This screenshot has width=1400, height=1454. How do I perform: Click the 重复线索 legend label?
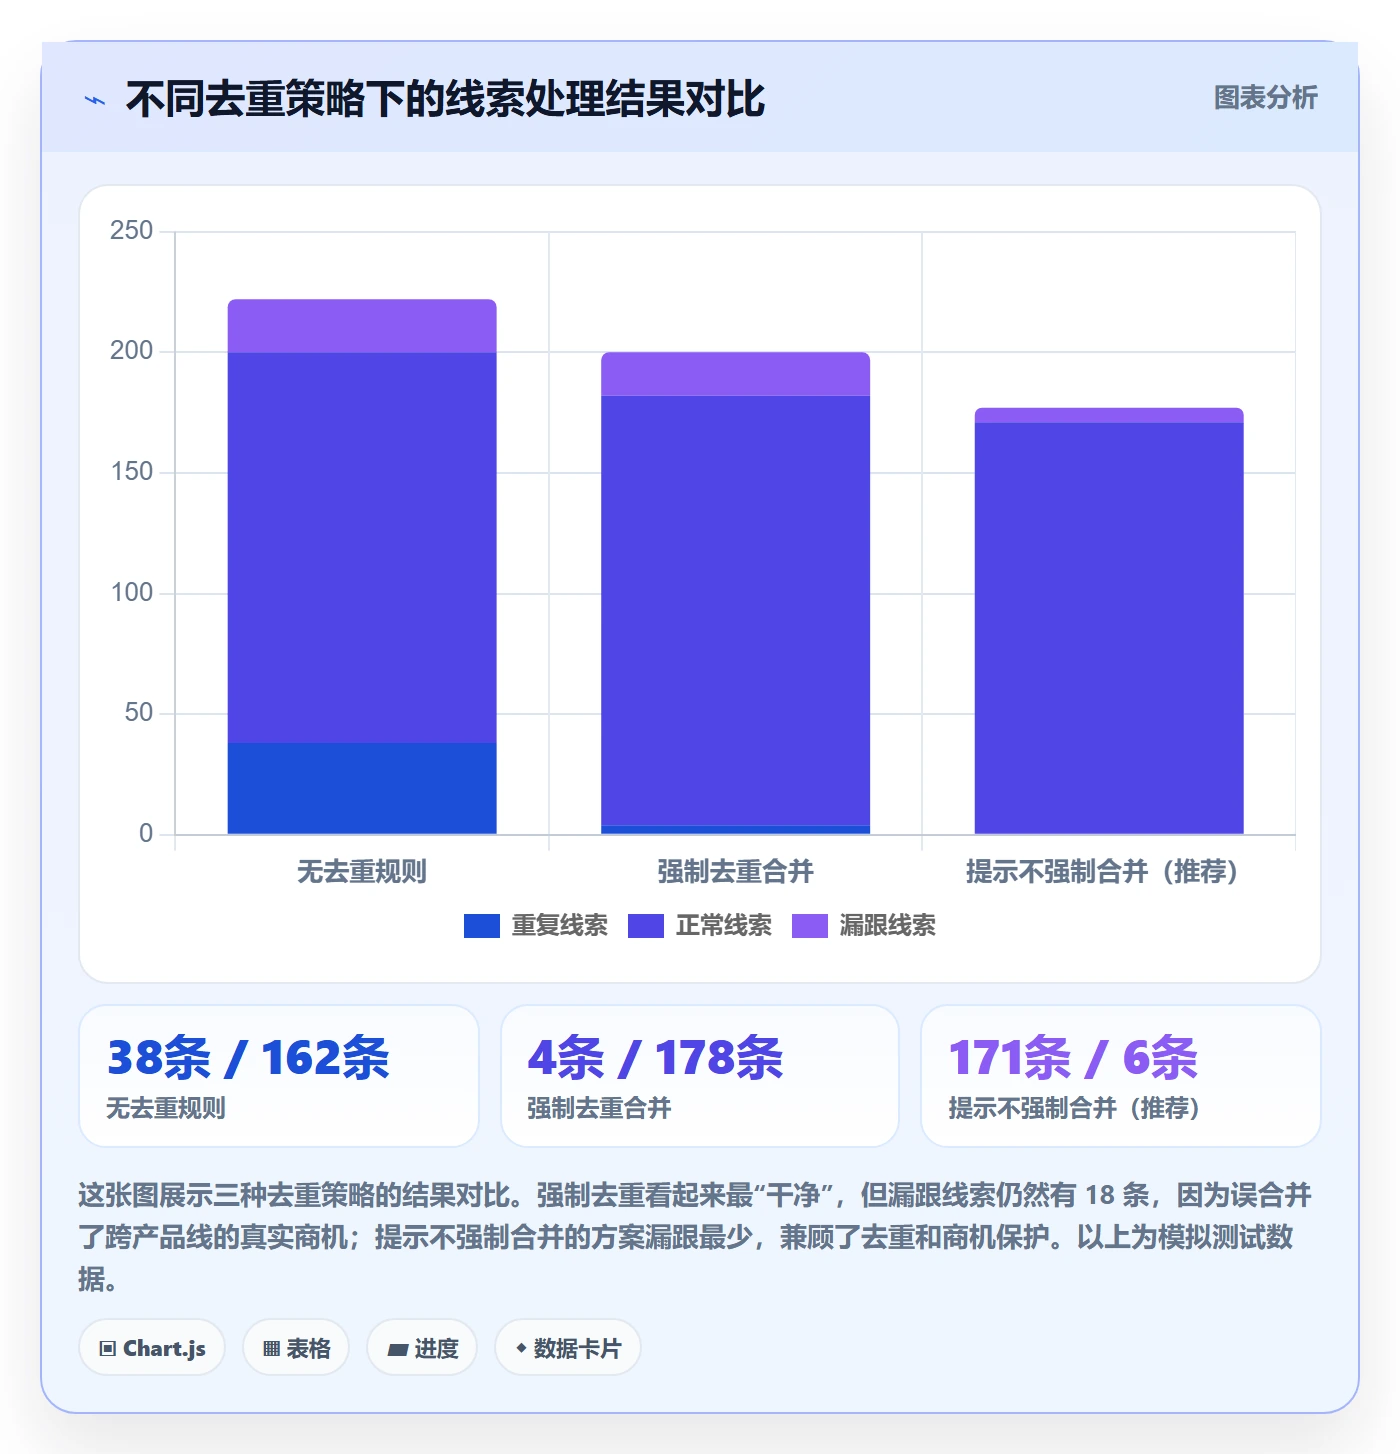560,926
